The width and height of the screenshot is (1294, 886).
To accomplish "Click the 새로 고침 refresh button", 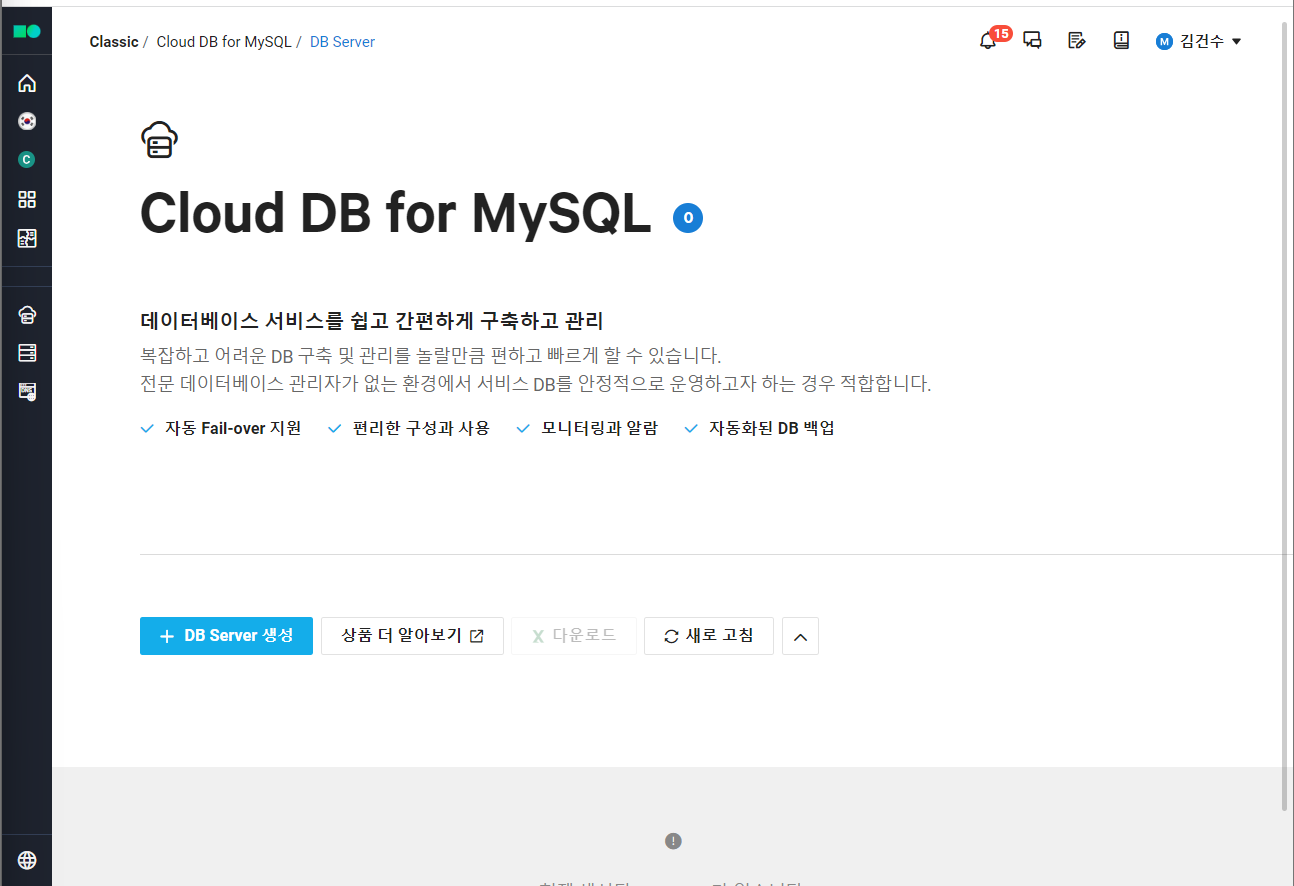I will click(x=709, y=636).
